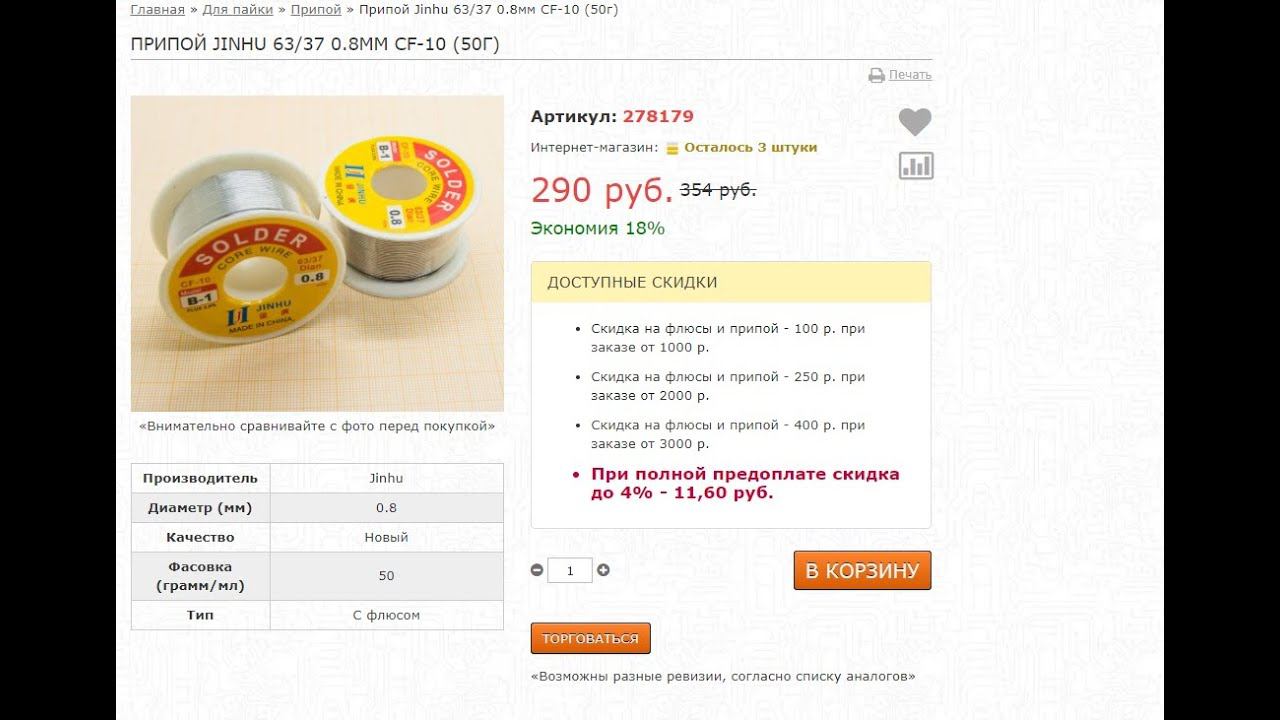Decrease quantity with the minus icon
The image size is (1280, 720).
[x=537, y=570]
